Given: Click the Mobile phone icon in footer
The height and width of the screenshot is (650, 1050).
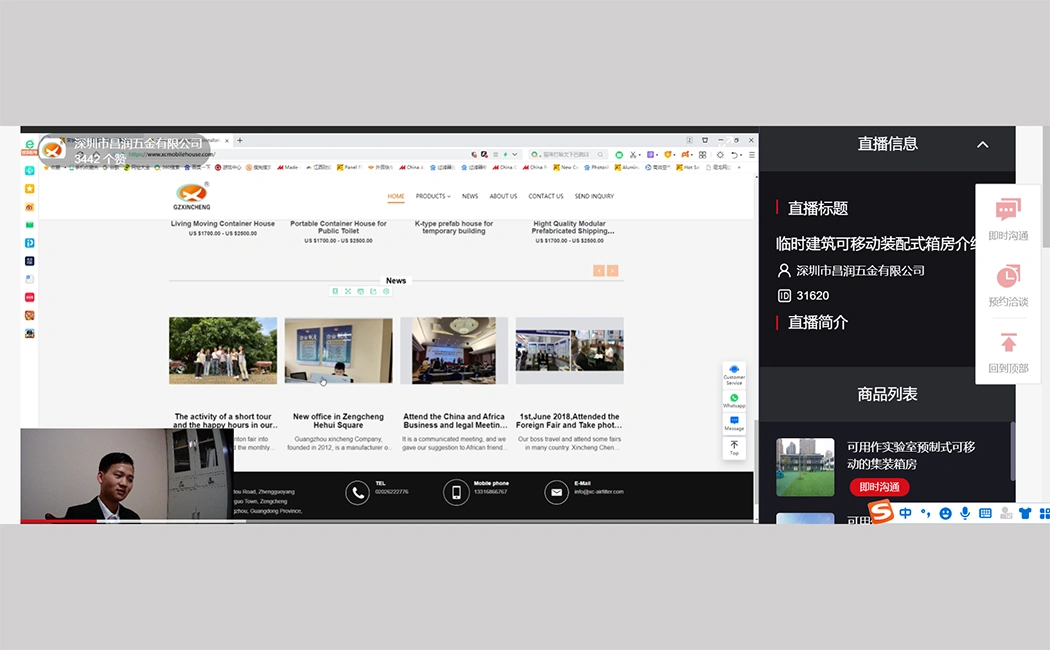Looking at the screenshot, I should (x=455, y=493).
